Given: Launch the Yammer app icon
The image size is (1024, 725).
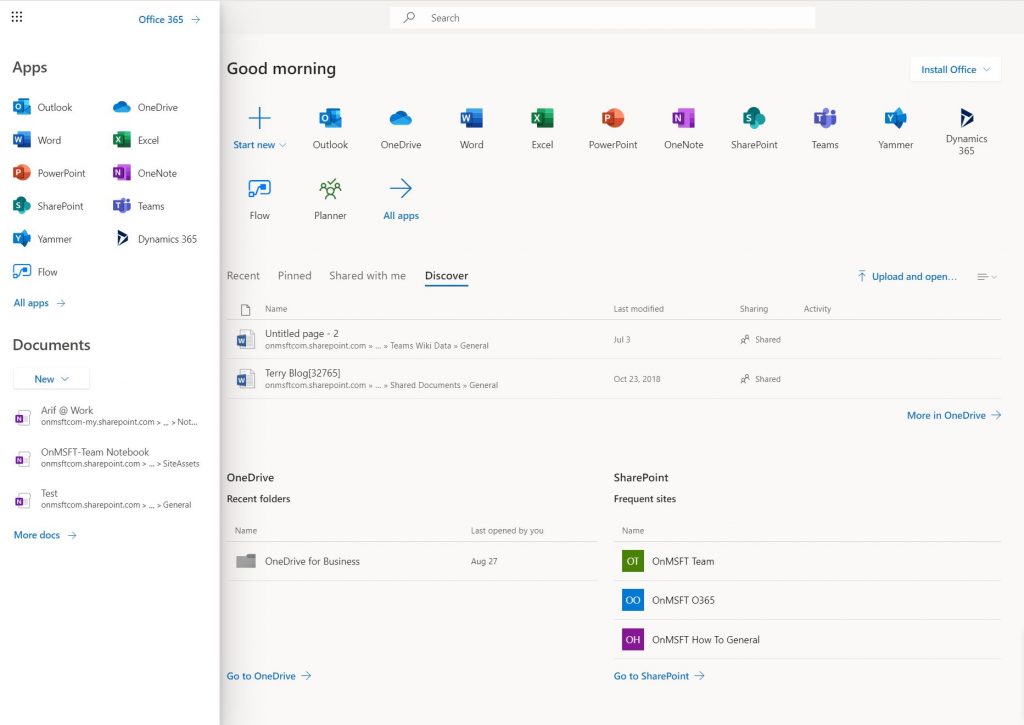Looking at the screenshot, I should [x=895, y=118].
